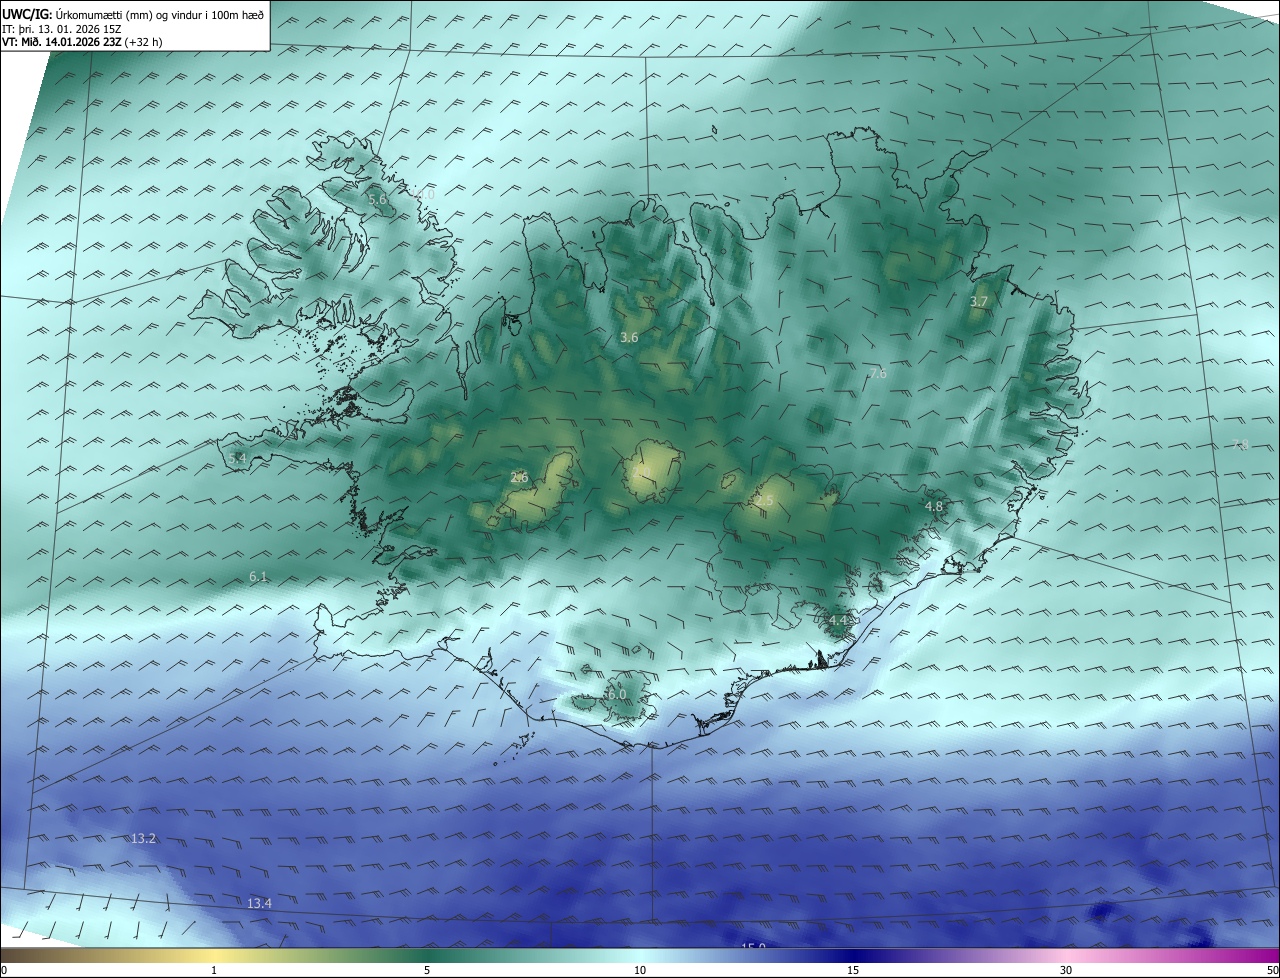Click the legend tick label 5 on the colorbar
This screenshot has width=1280, height=978.
coord(427,970)
